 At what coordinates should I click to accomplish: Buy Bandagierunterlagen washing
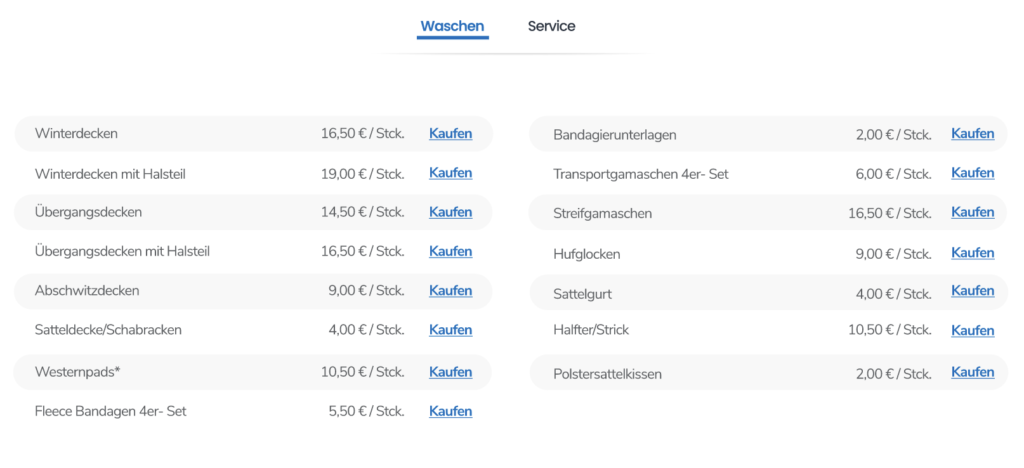pos(972,134)
